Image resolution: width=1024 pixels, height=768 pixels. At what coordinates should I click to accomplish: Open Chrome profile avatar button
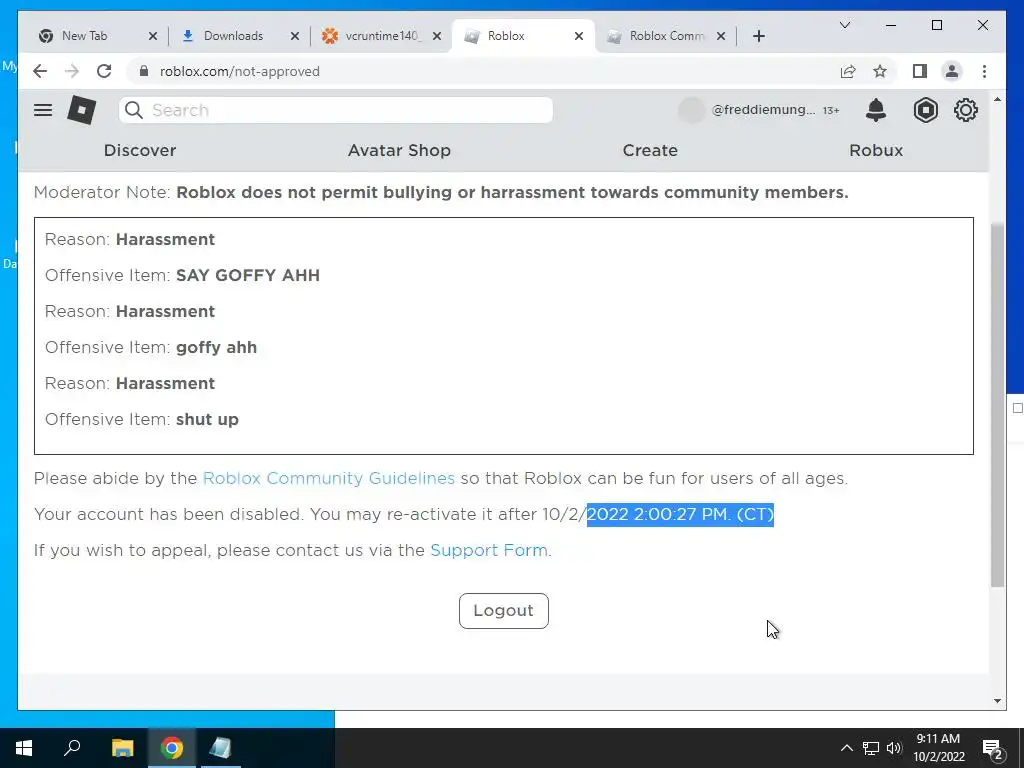[952, 71]
